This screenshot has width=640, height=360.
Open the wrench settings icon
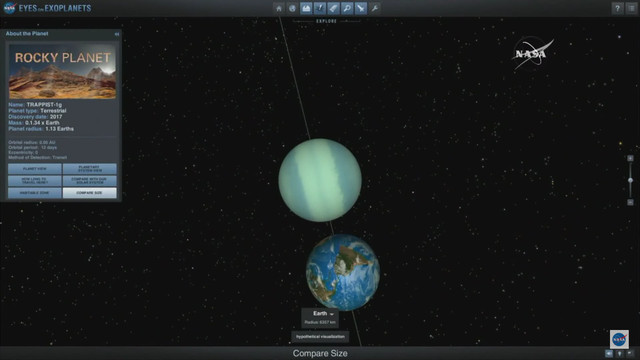[375, 8]
